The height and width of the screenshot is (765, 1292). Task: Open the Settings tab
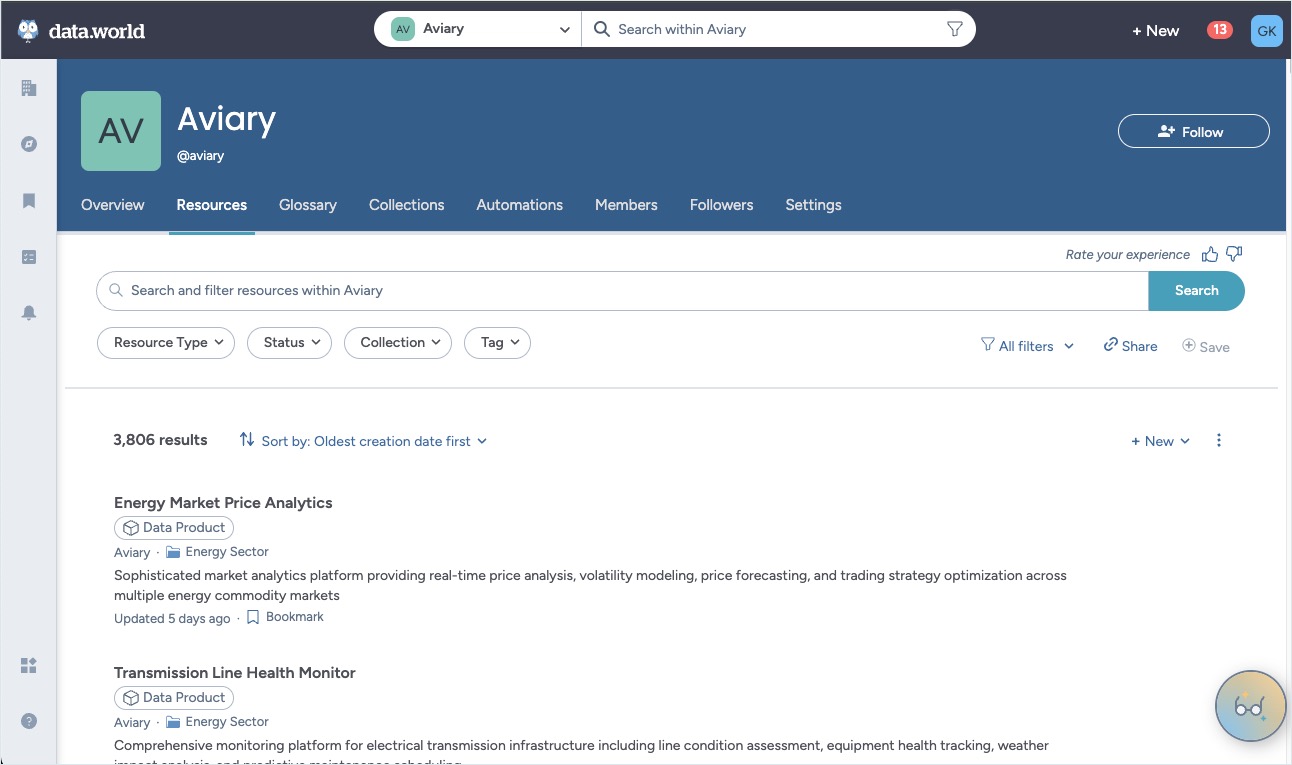pyautogui.click(x=814, y=205)
